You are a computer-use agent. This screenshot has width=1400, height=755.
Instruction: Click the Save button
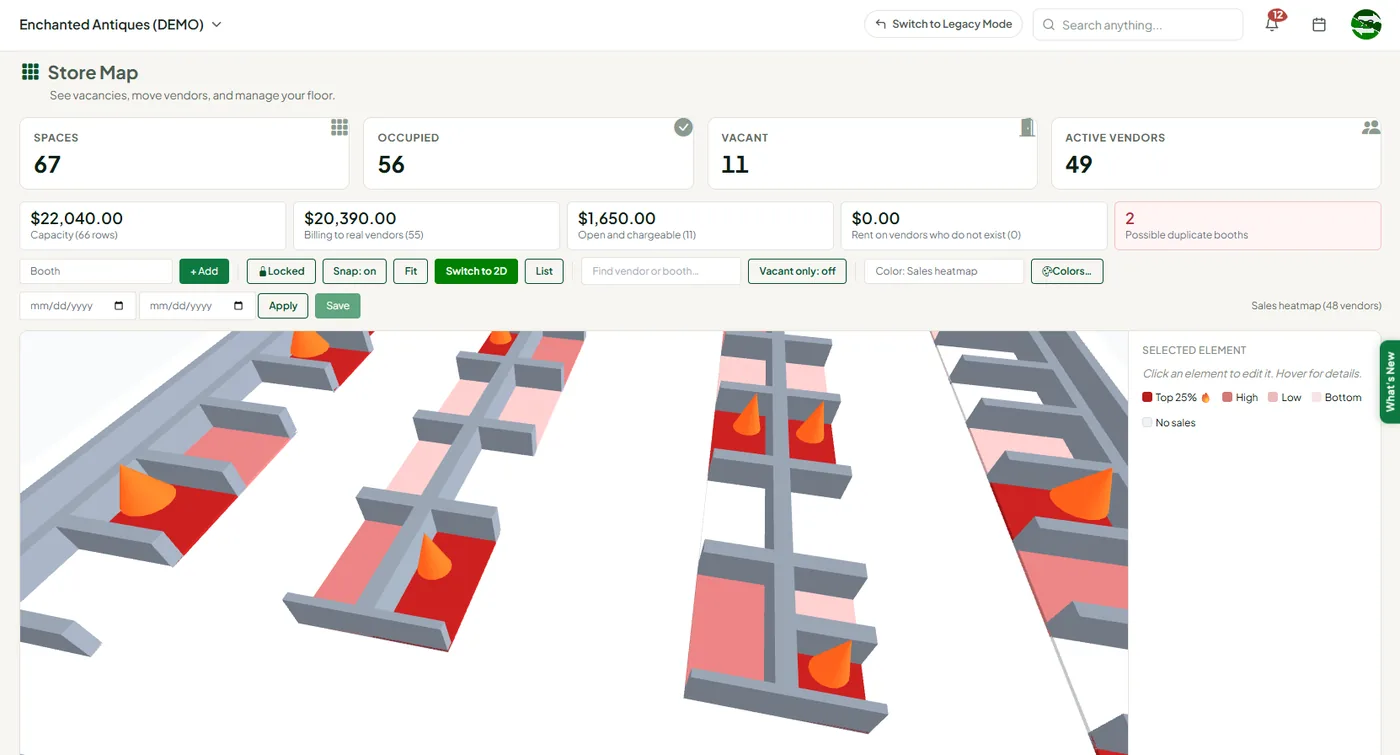point(338,306)
